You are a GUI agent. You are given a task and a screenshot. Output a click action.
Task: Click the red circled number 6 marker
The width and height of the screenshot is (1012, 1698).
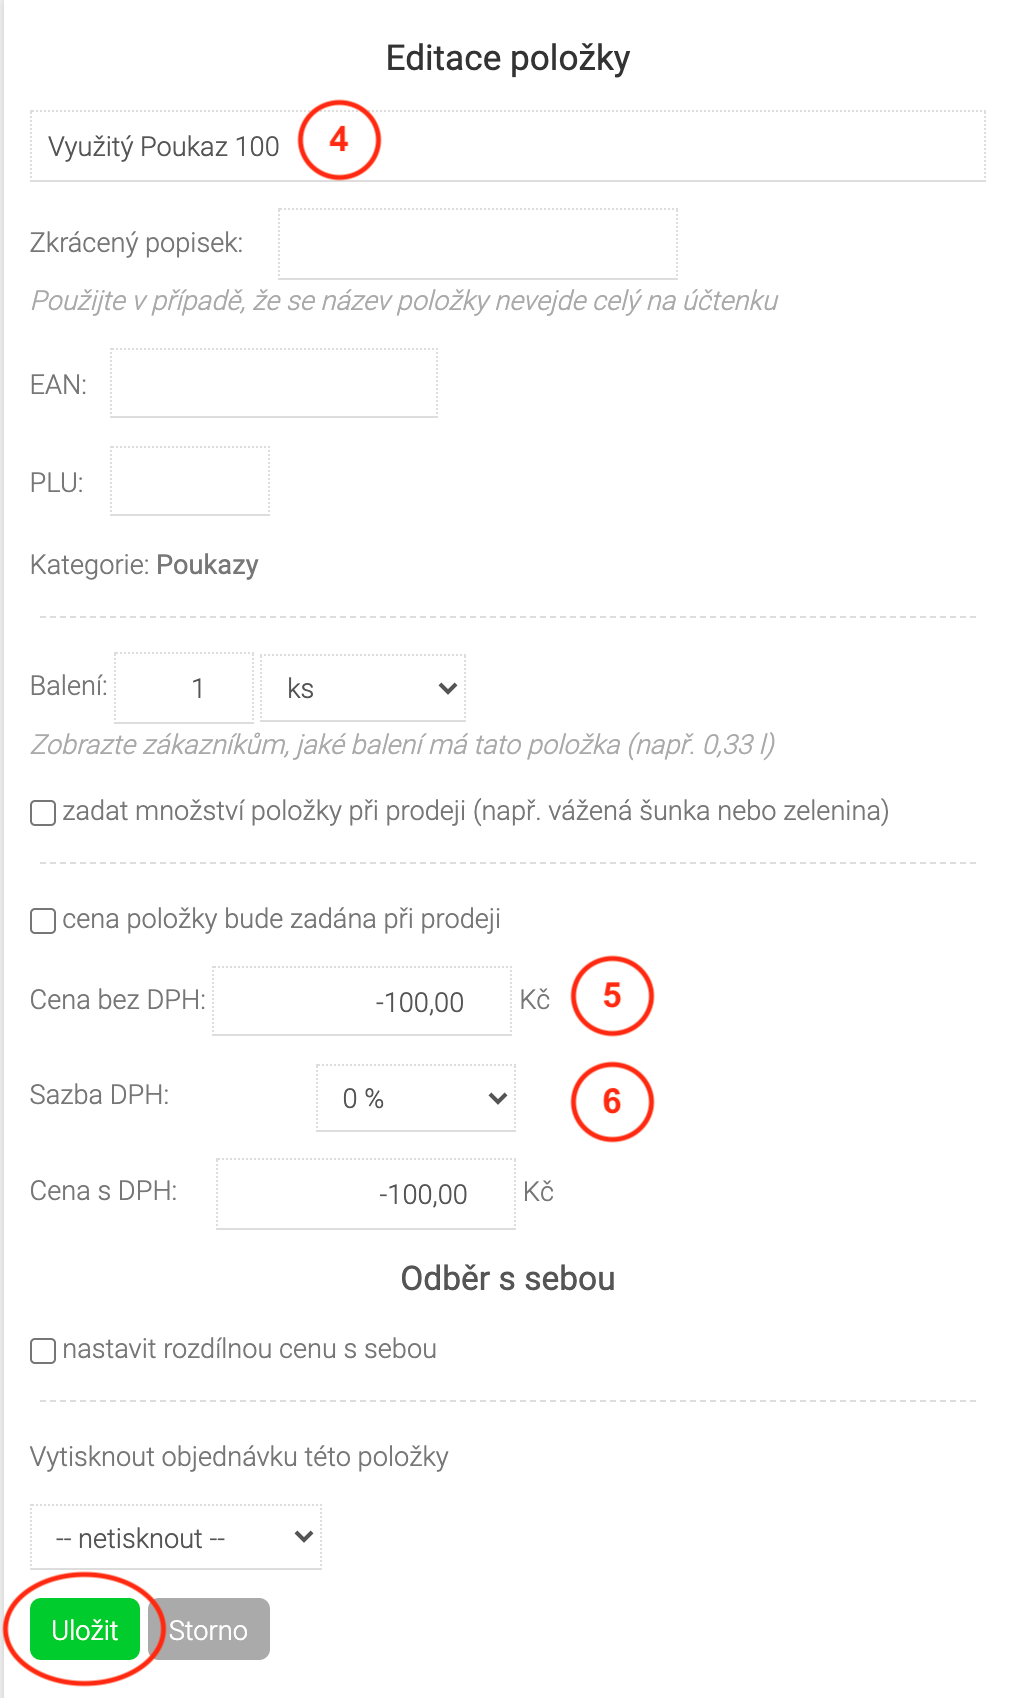612,1101
